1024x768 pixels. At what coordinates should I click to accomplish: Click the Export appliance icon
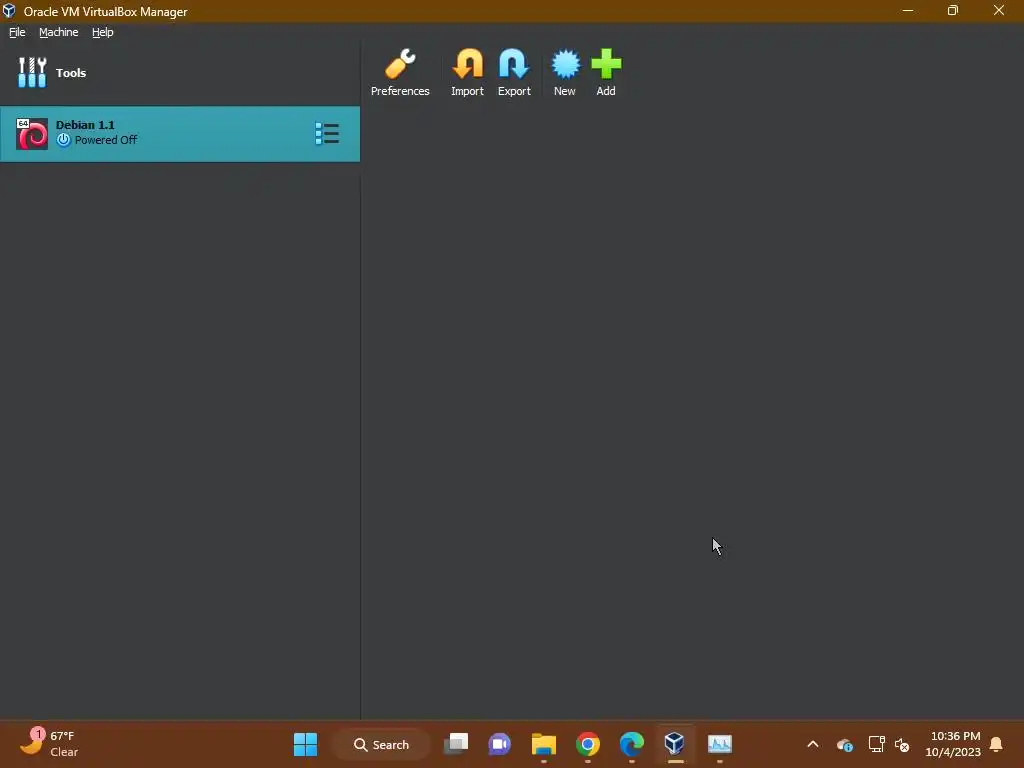pos(514,72)
